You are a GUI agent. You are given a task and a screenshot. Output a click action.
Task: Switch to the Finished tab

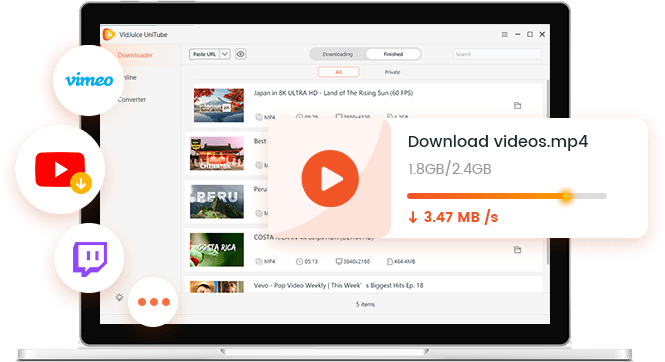tap(393, 54)
